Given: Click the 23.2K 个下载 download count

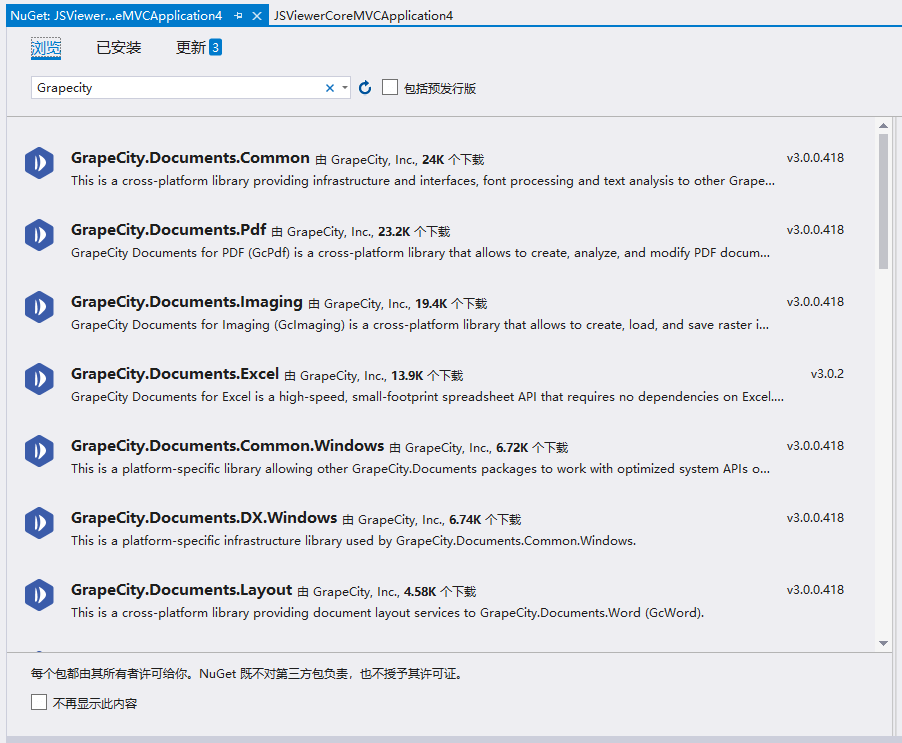Looking at the screenshot, I should tap(414, 232).
